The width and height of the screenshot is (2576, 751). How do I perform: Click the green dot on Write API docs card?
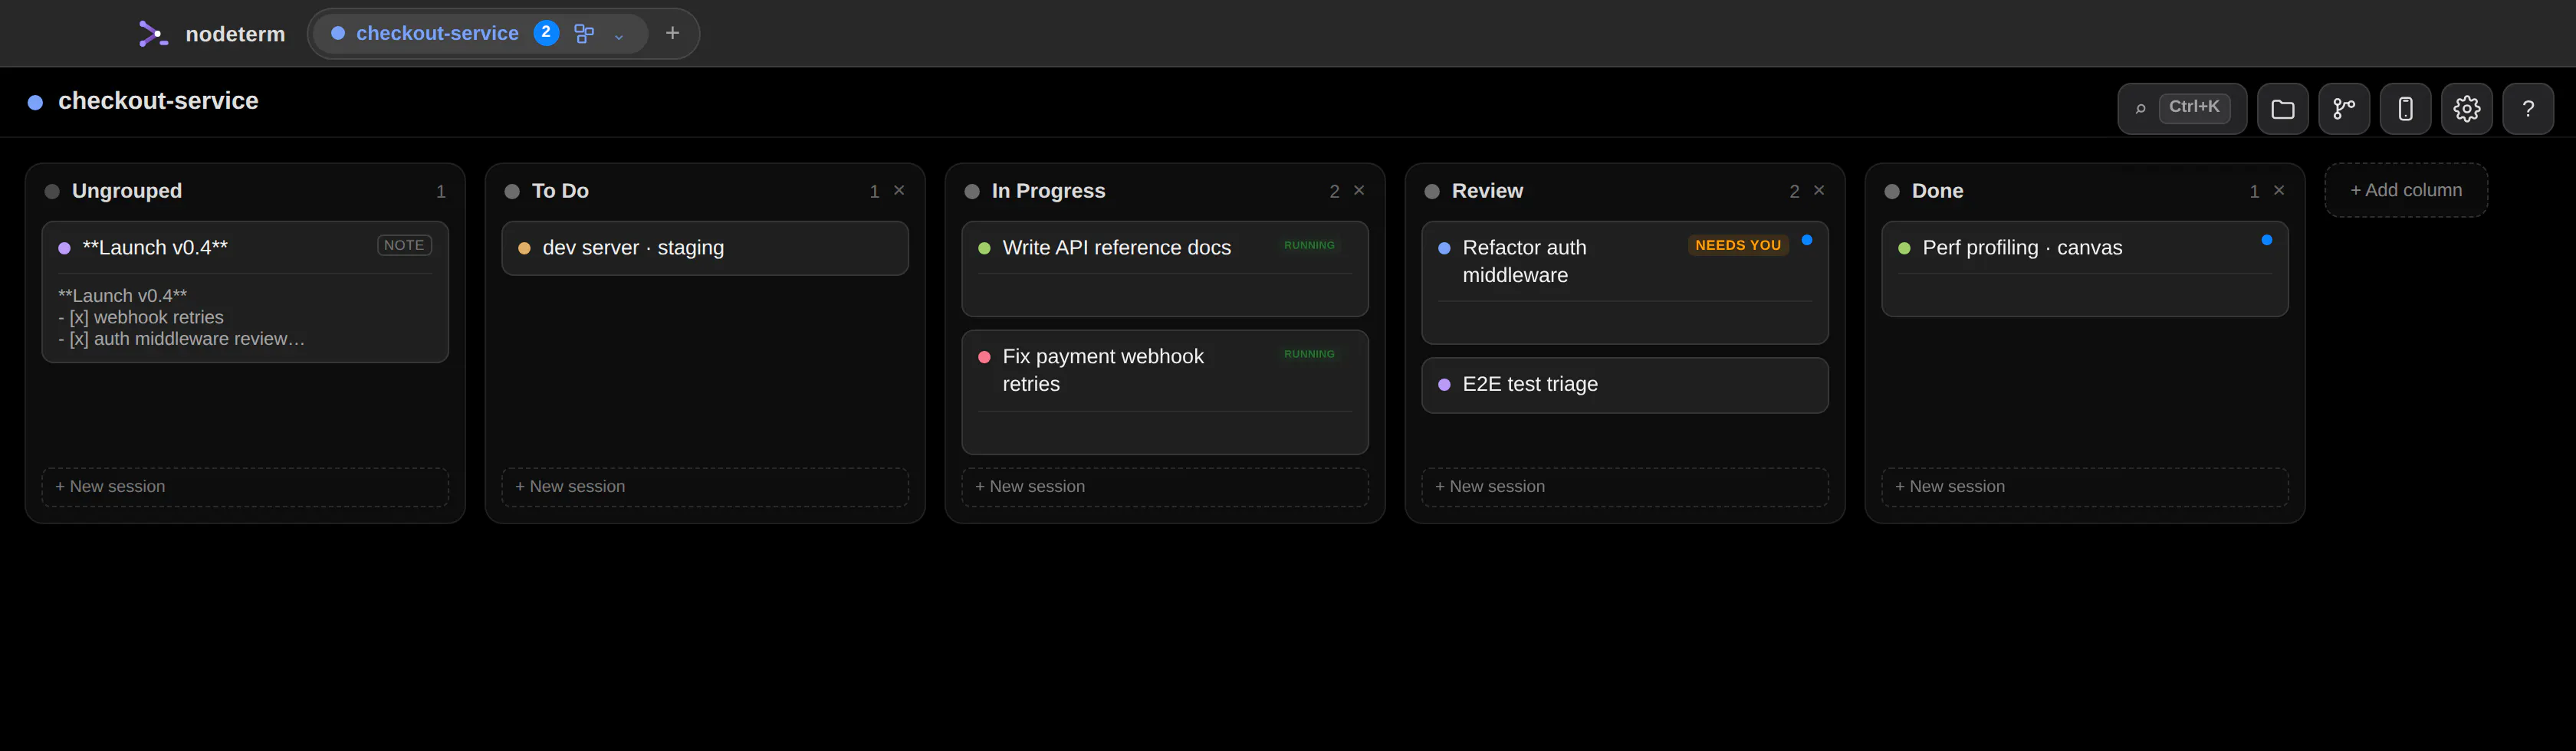[984, 248]
